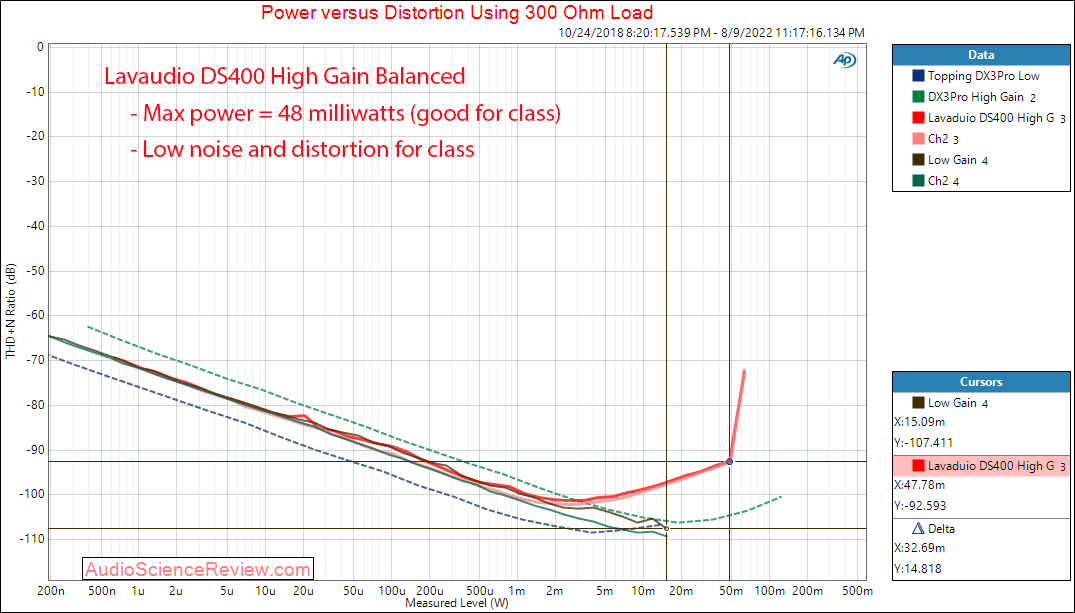Select the 'Ch2 3' legend label
The image size is (1075, 613).
click(943, 139)
